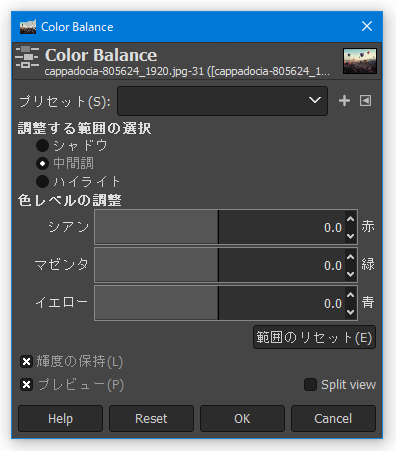Select the ハイライト (Highlights) radio button
Screen dimensions: 396x451
click(42, 182)
